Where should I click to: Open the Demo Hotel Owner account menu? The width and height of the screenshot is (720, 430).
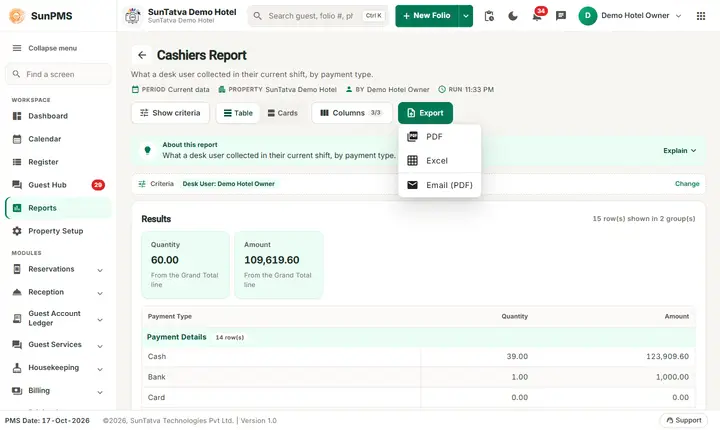pos(630,16)
